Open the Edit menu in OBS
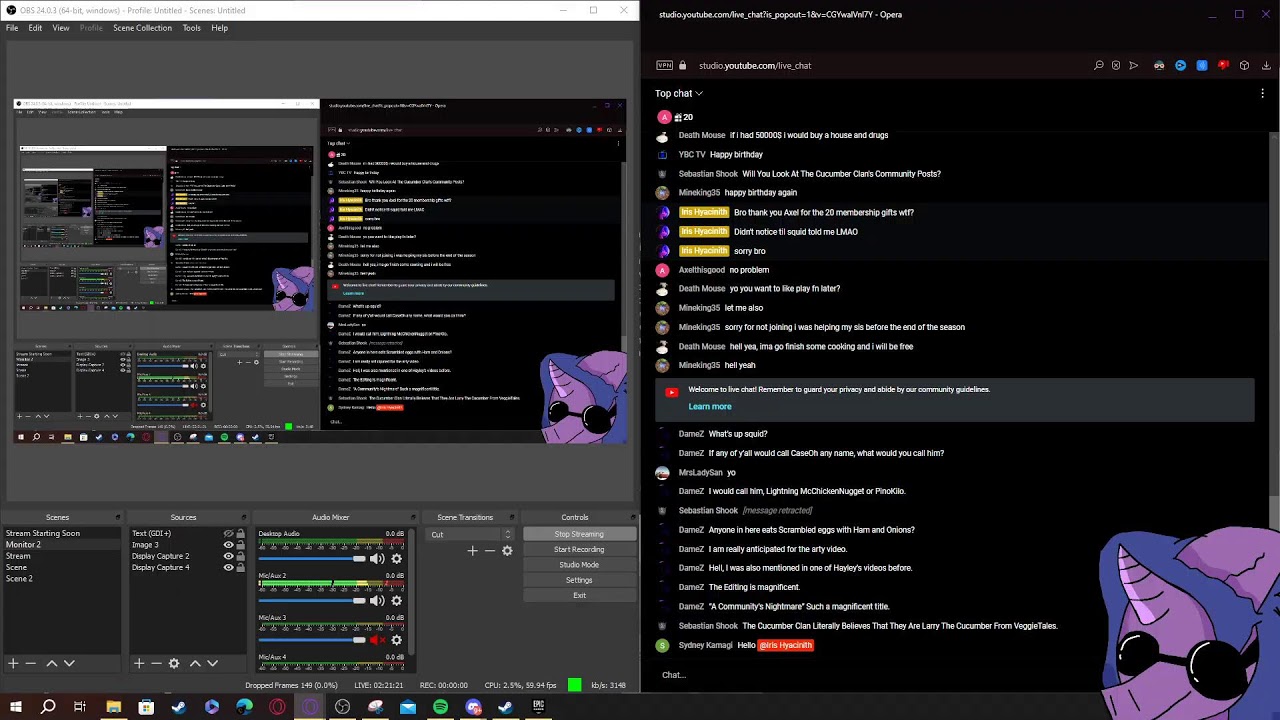 click(x=35, y=28)
